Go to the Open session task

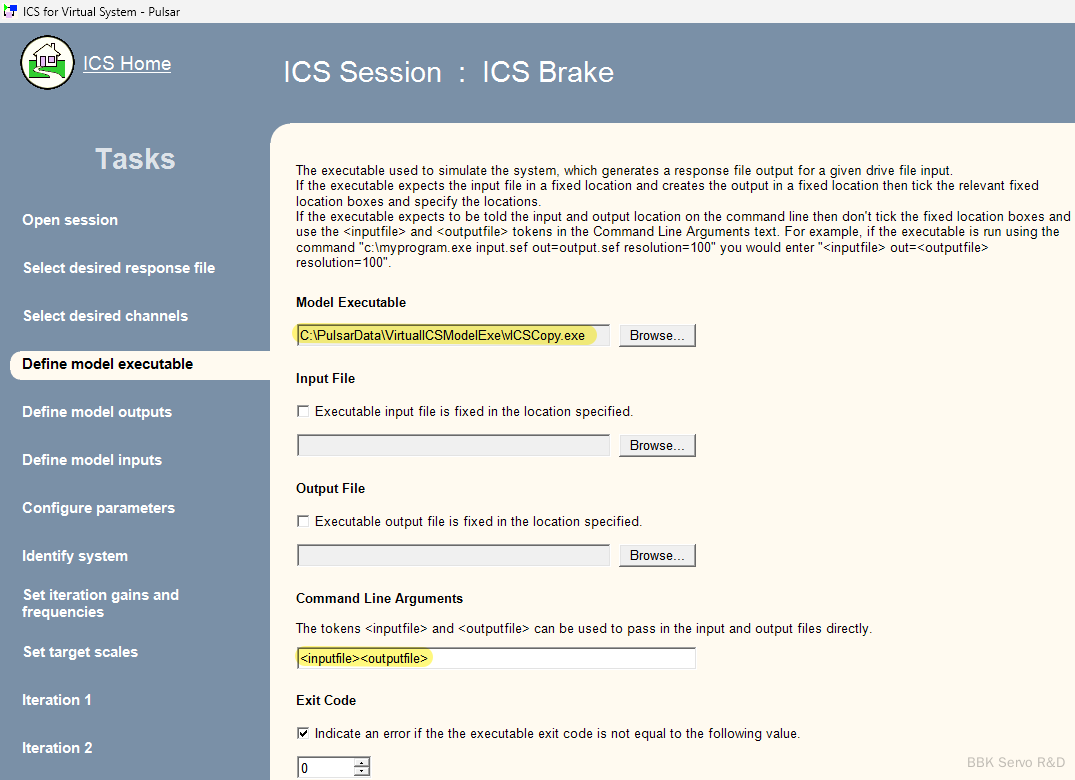70,220
